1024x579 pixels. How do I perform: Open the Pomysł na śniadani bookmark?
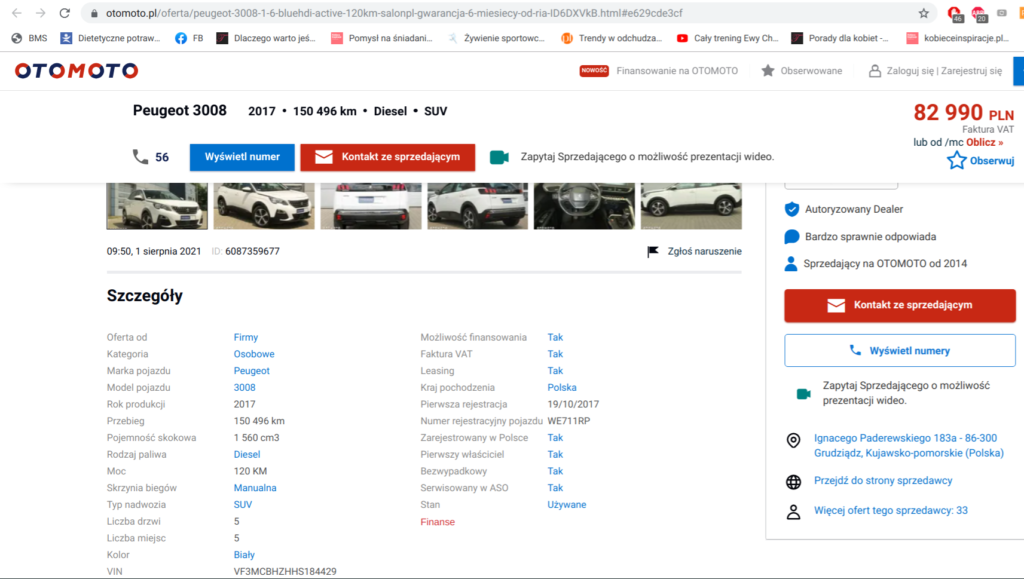click(x=381, y=39)
